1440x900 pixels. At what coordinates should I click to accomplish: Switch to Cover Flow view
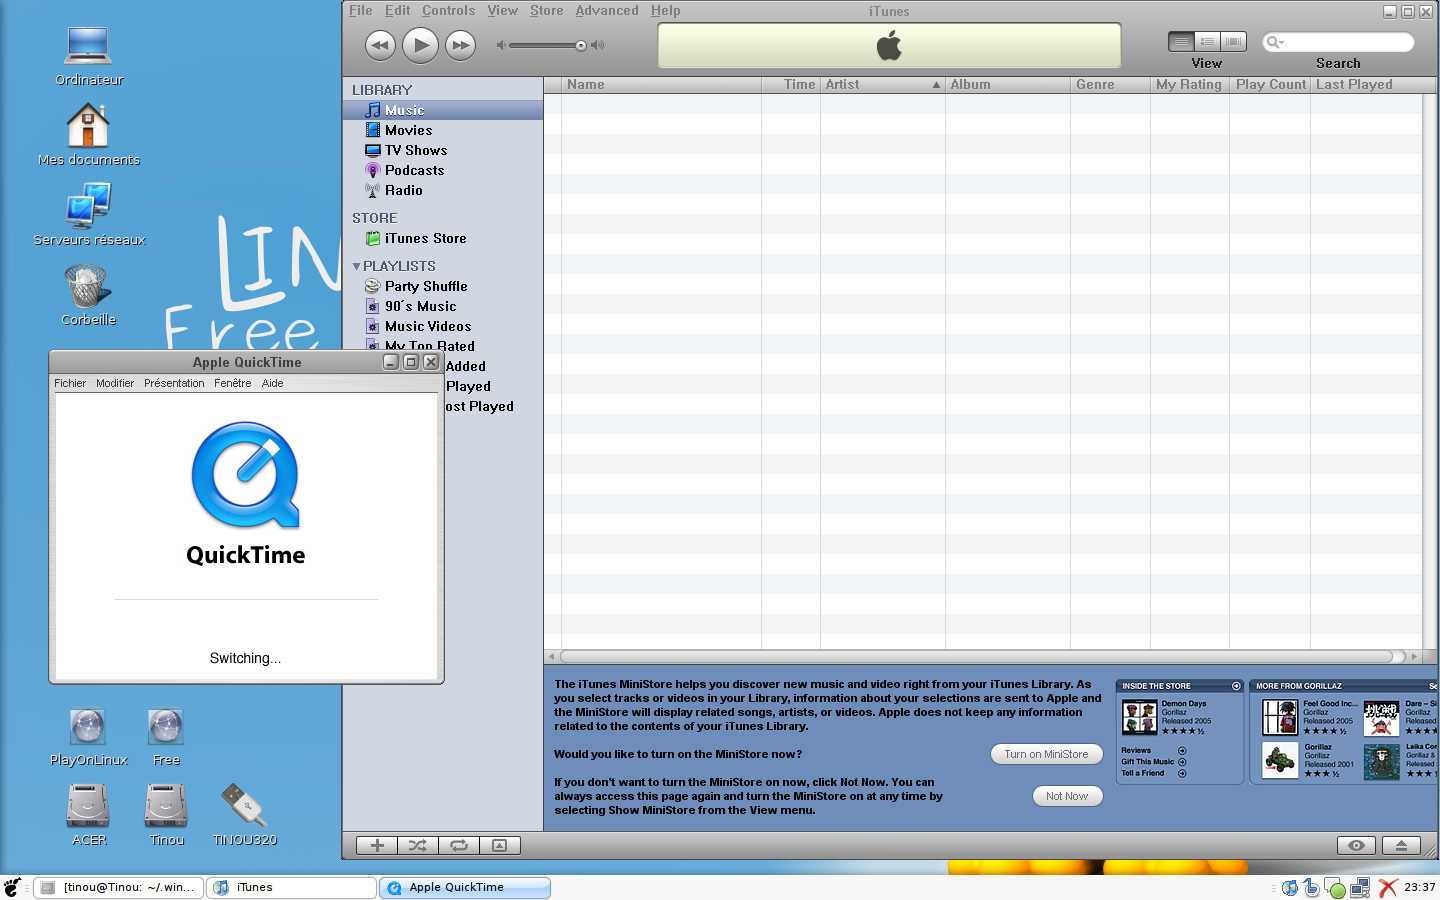pos(1234,41)
